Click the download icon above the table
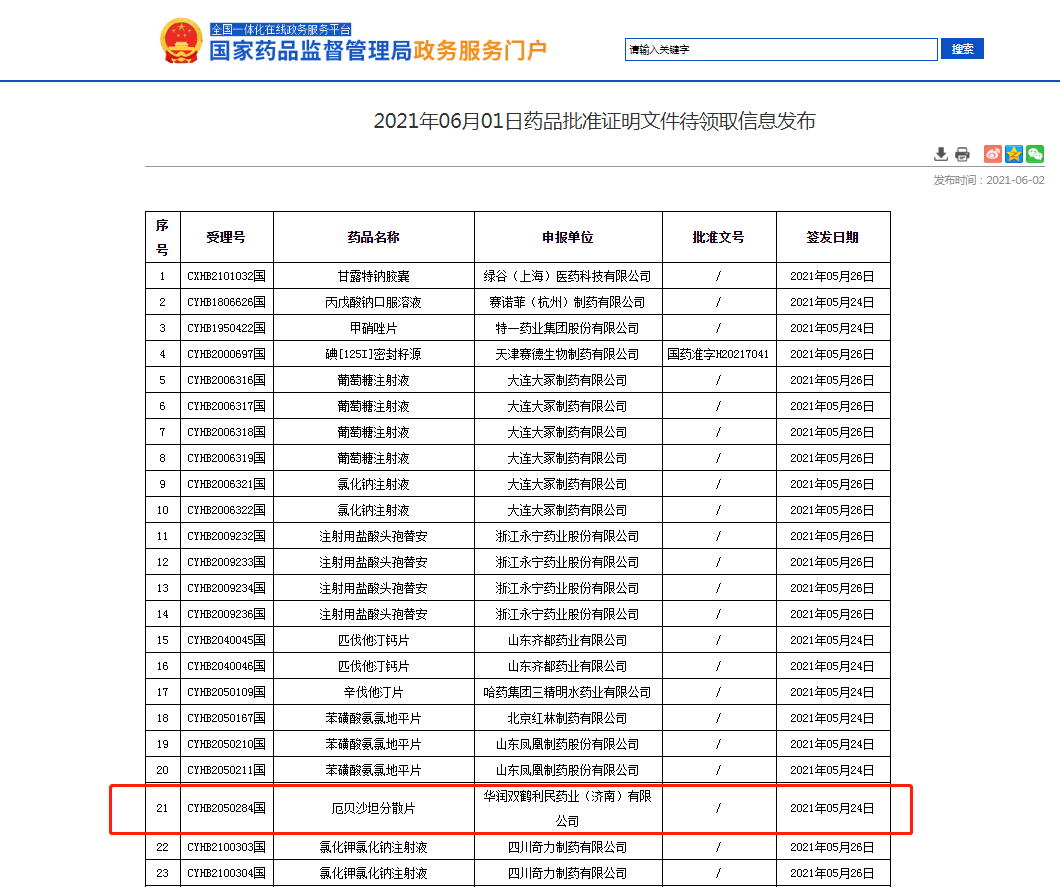 point(941,154)
